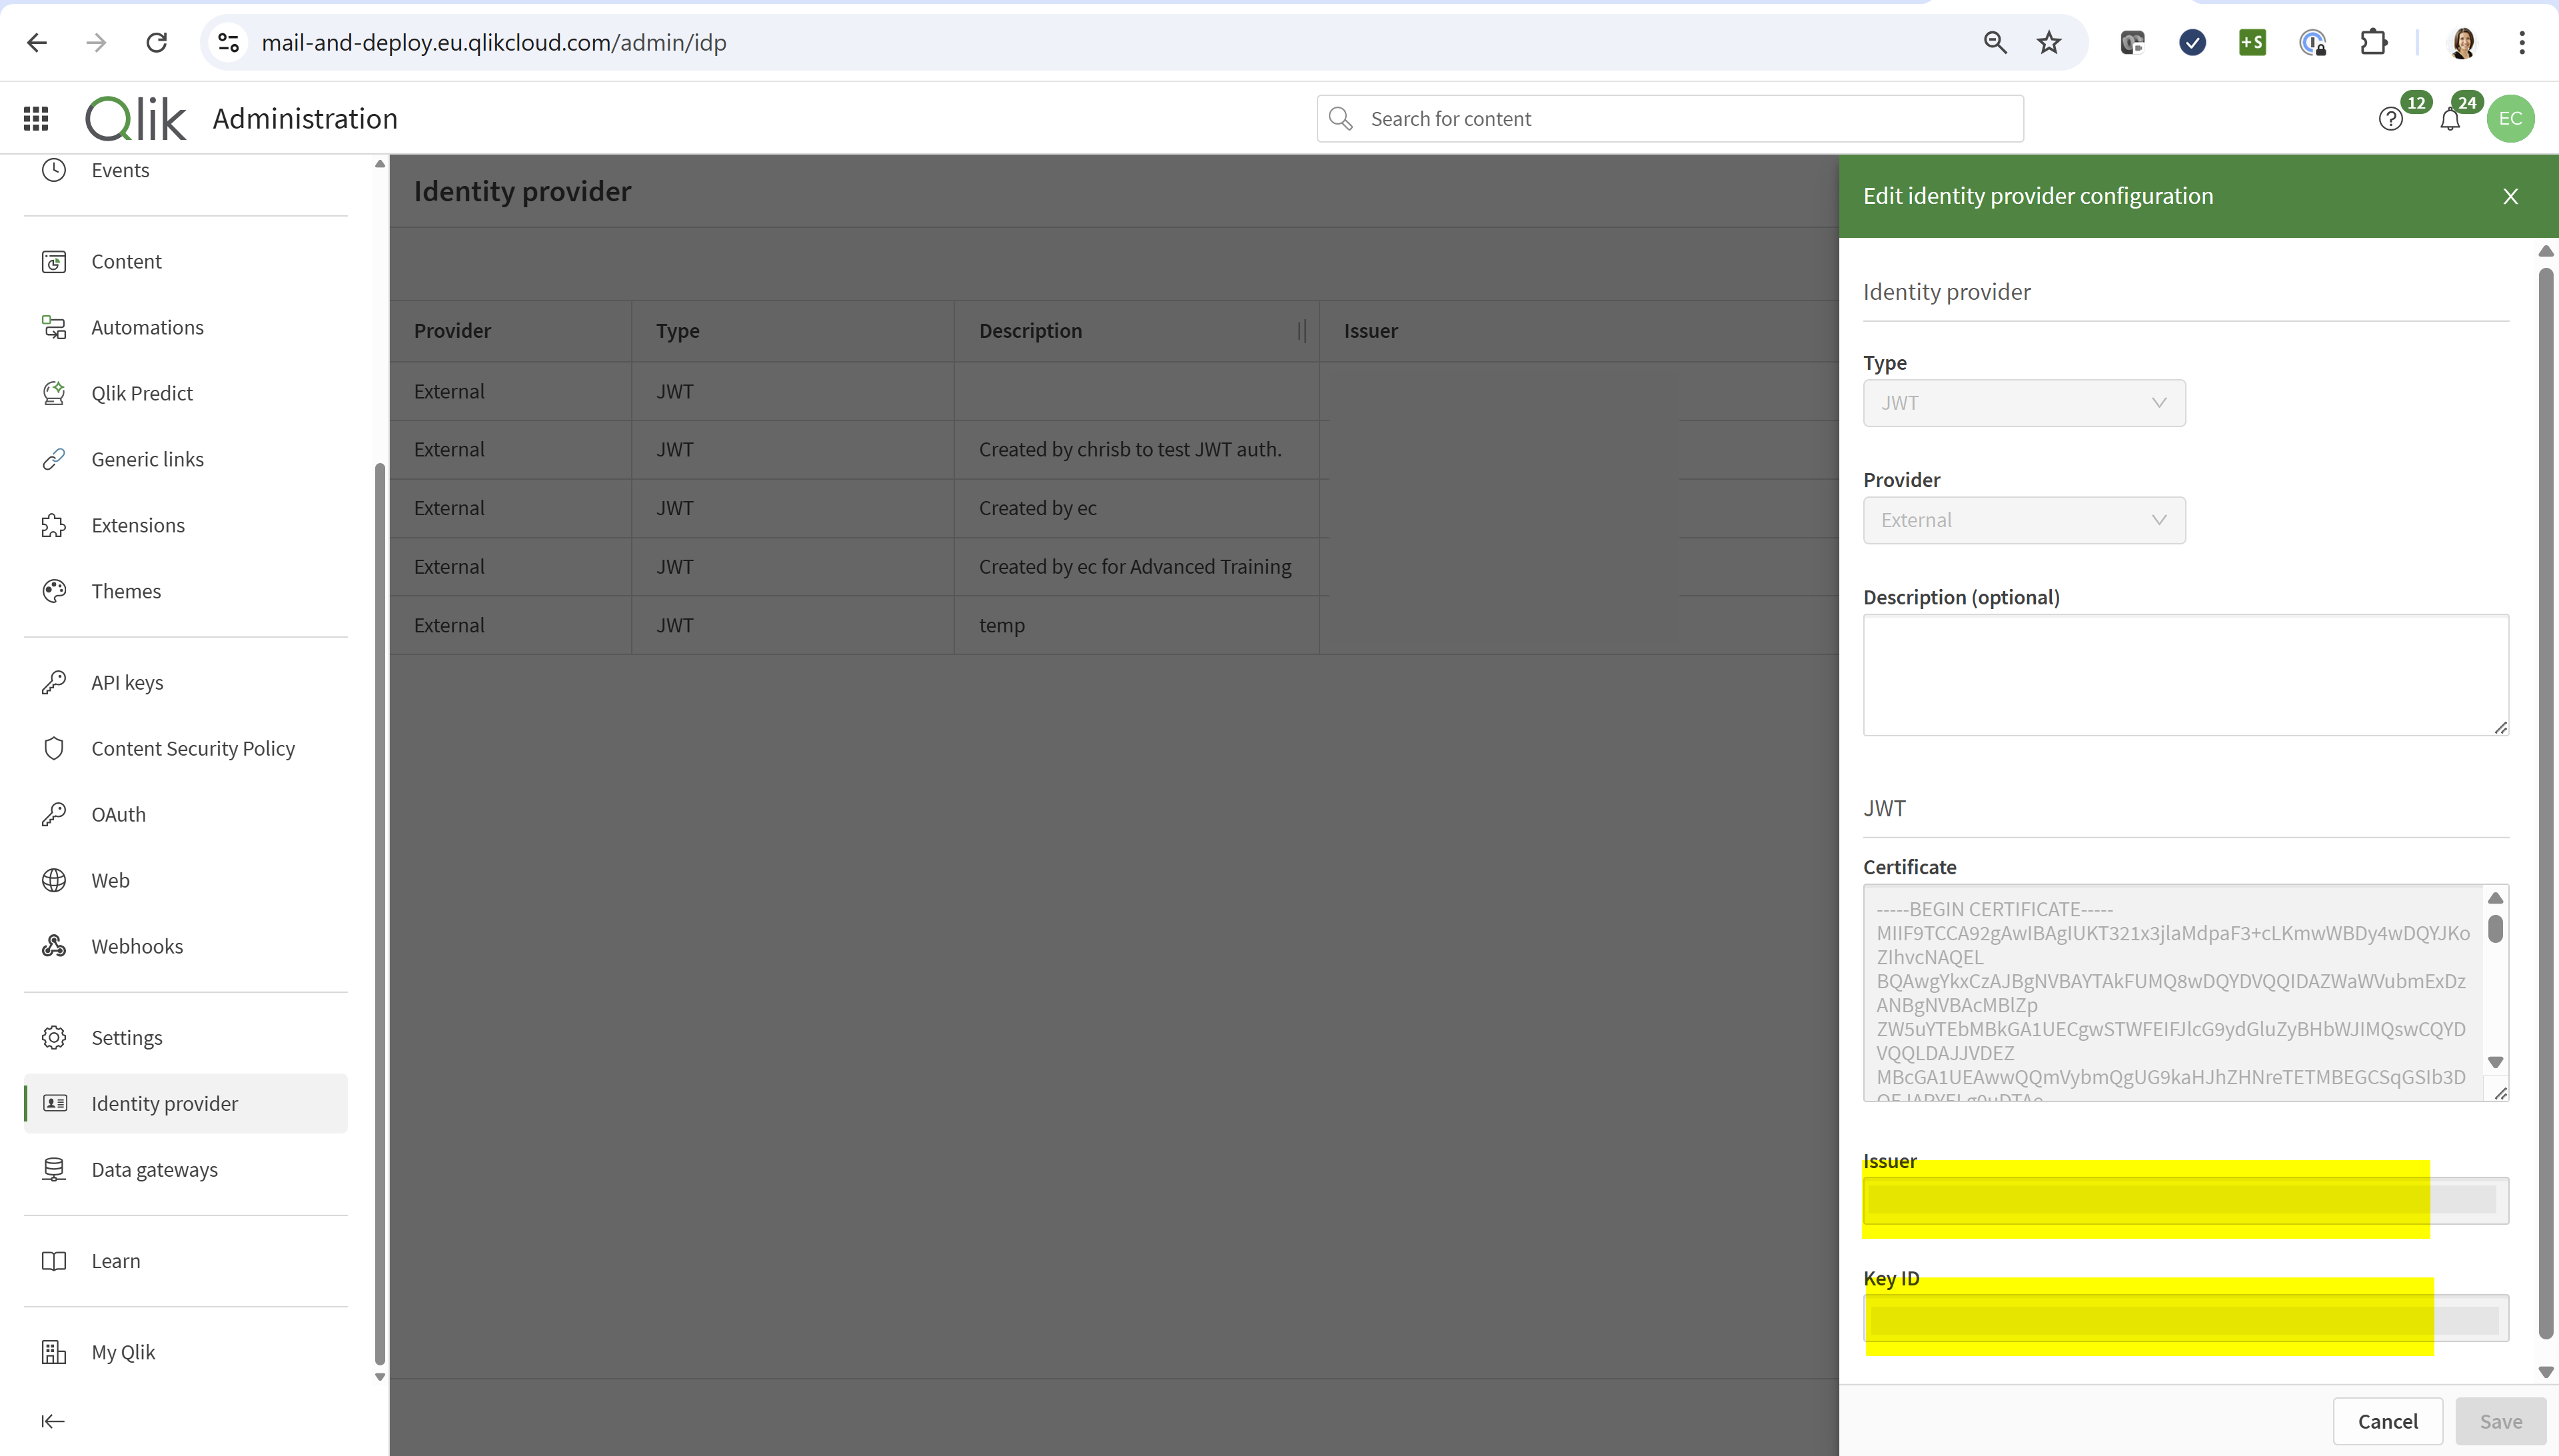Bookmark page with star icon
2559x1456 pixels.
click(2049, 42)
